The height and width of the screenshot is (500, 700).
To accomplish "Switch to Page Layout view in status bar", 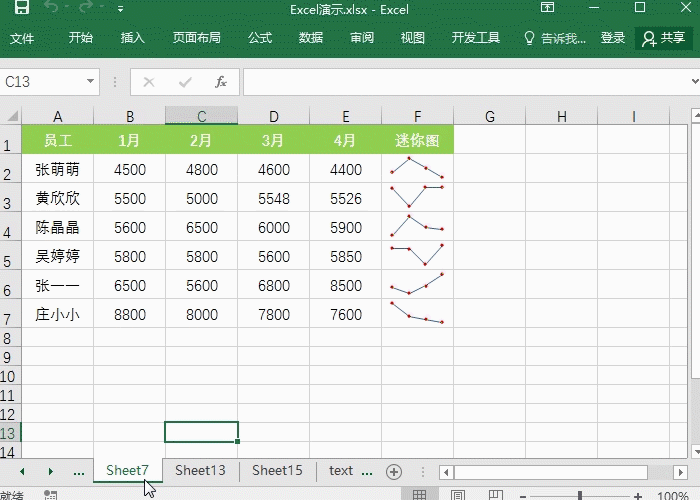I will (457, 495).
